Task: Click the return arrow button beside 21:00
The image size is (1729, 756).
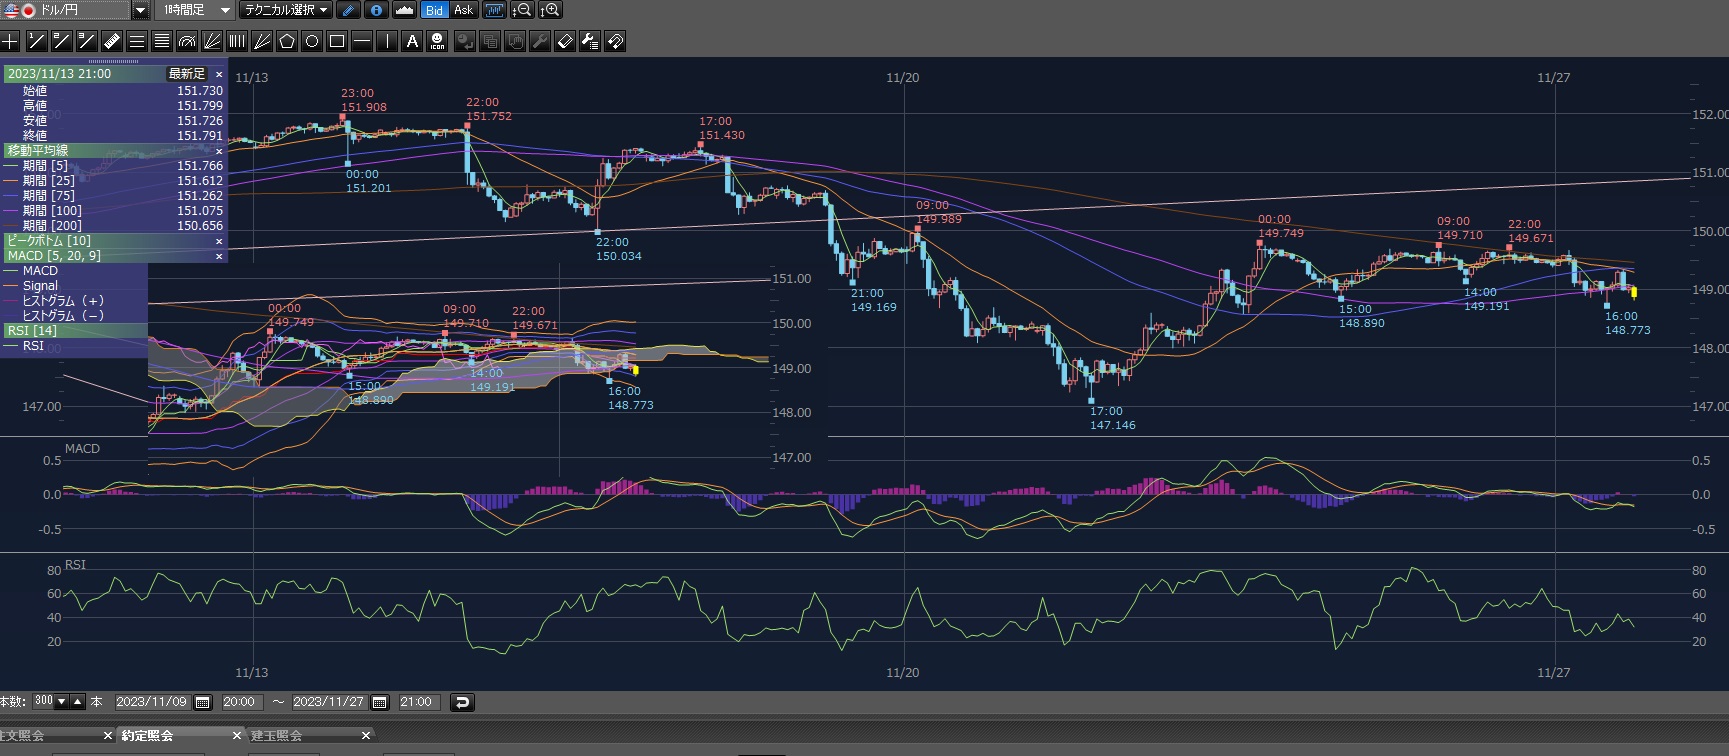Action: (x=462, y=702)
